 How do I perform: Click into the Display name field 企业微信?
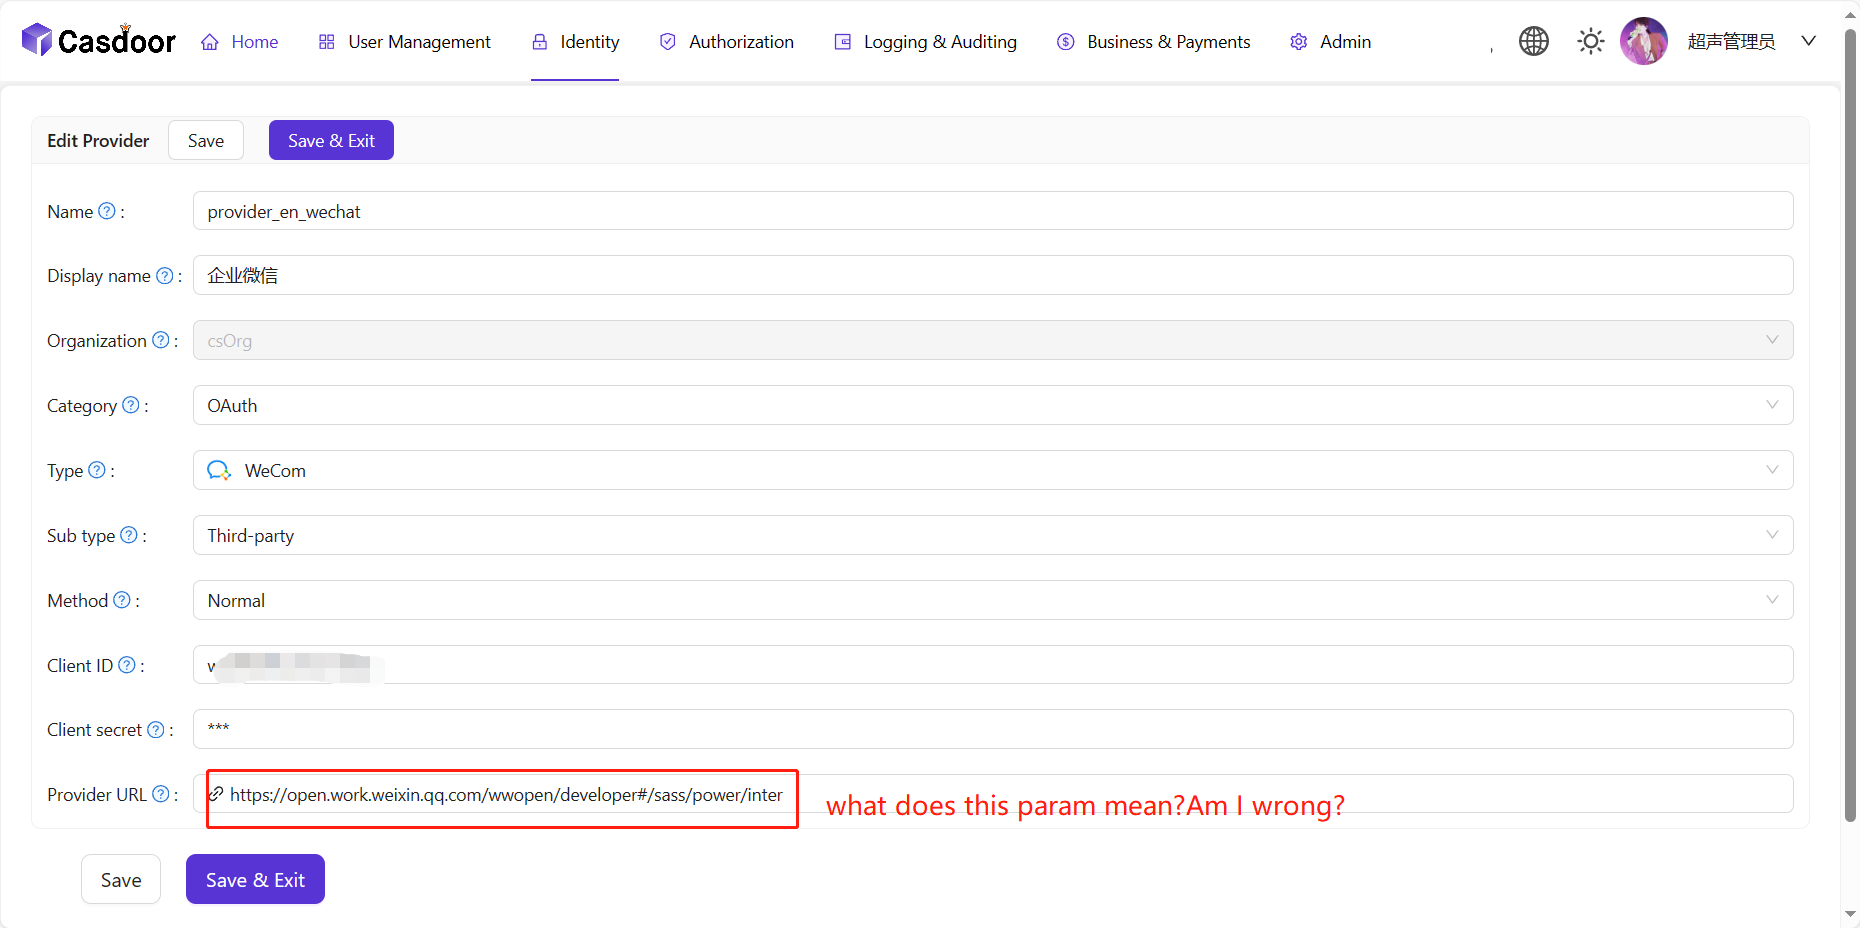(x=993, y=275)
